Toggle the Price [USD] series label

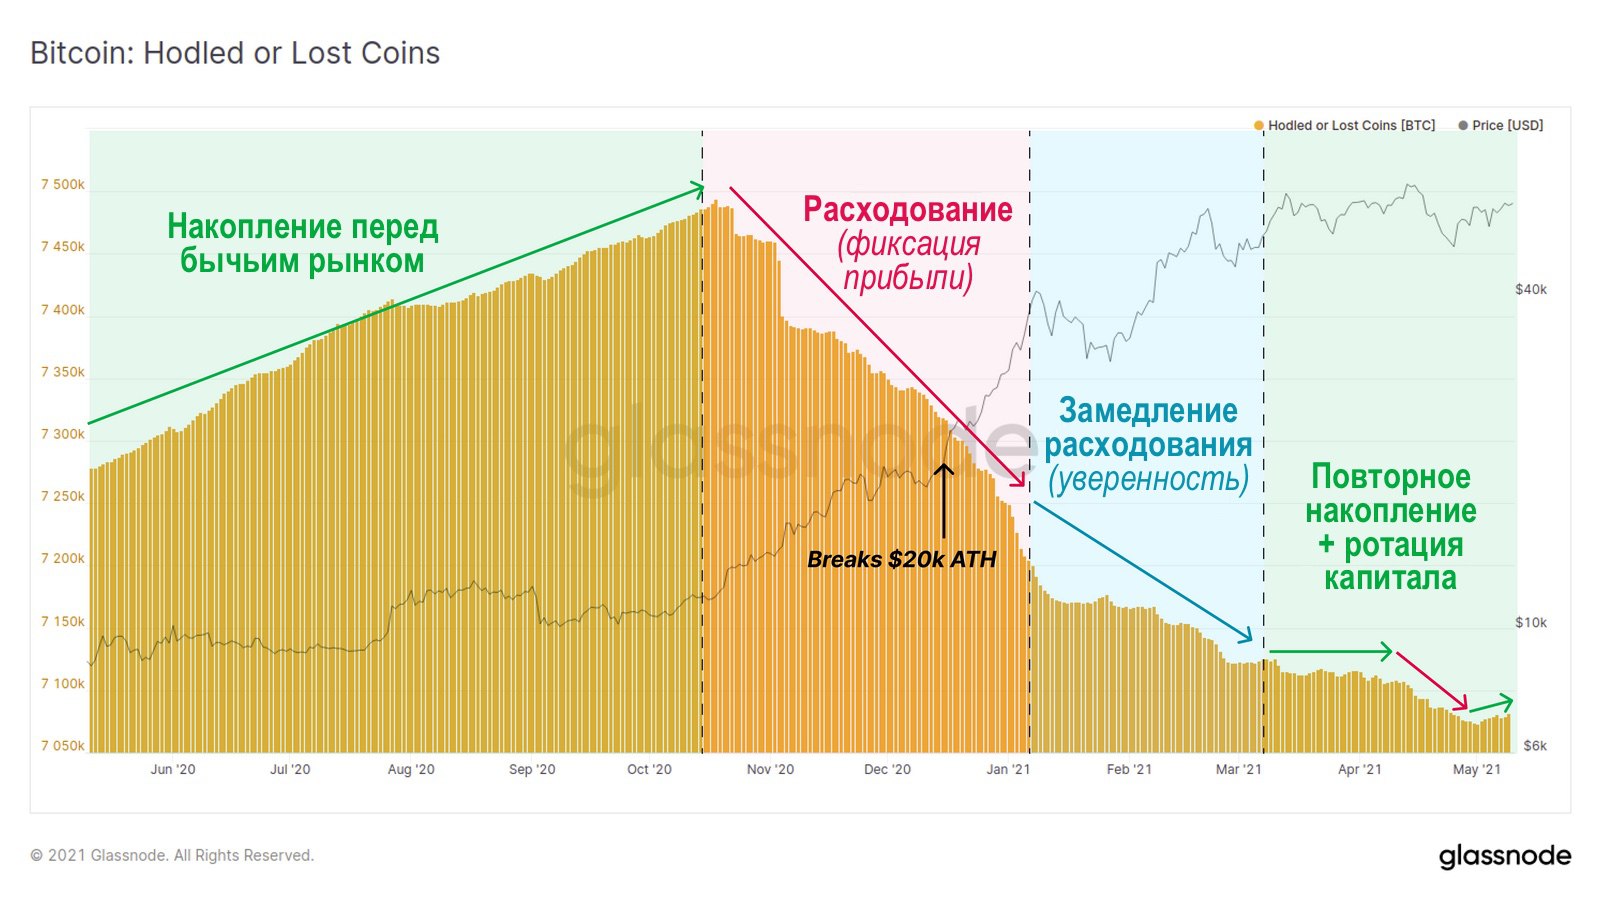click(x=1507, y=126)
